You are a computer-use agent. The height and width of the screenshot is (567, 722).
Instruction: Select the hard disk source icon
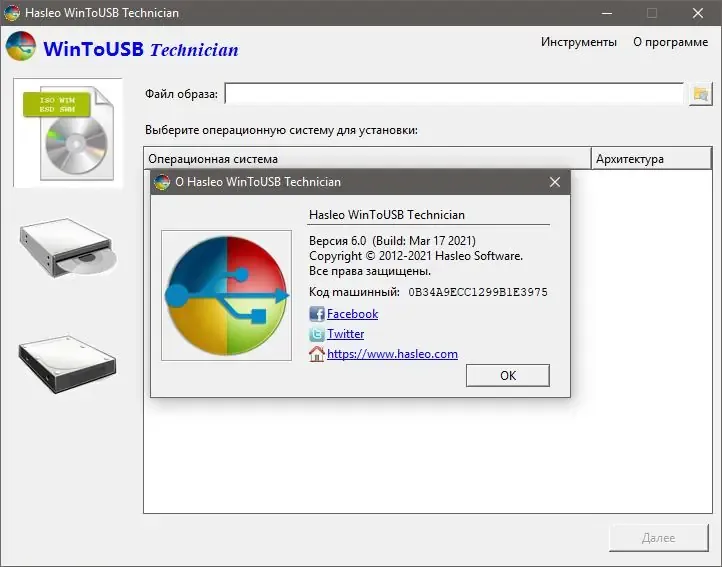67,364
